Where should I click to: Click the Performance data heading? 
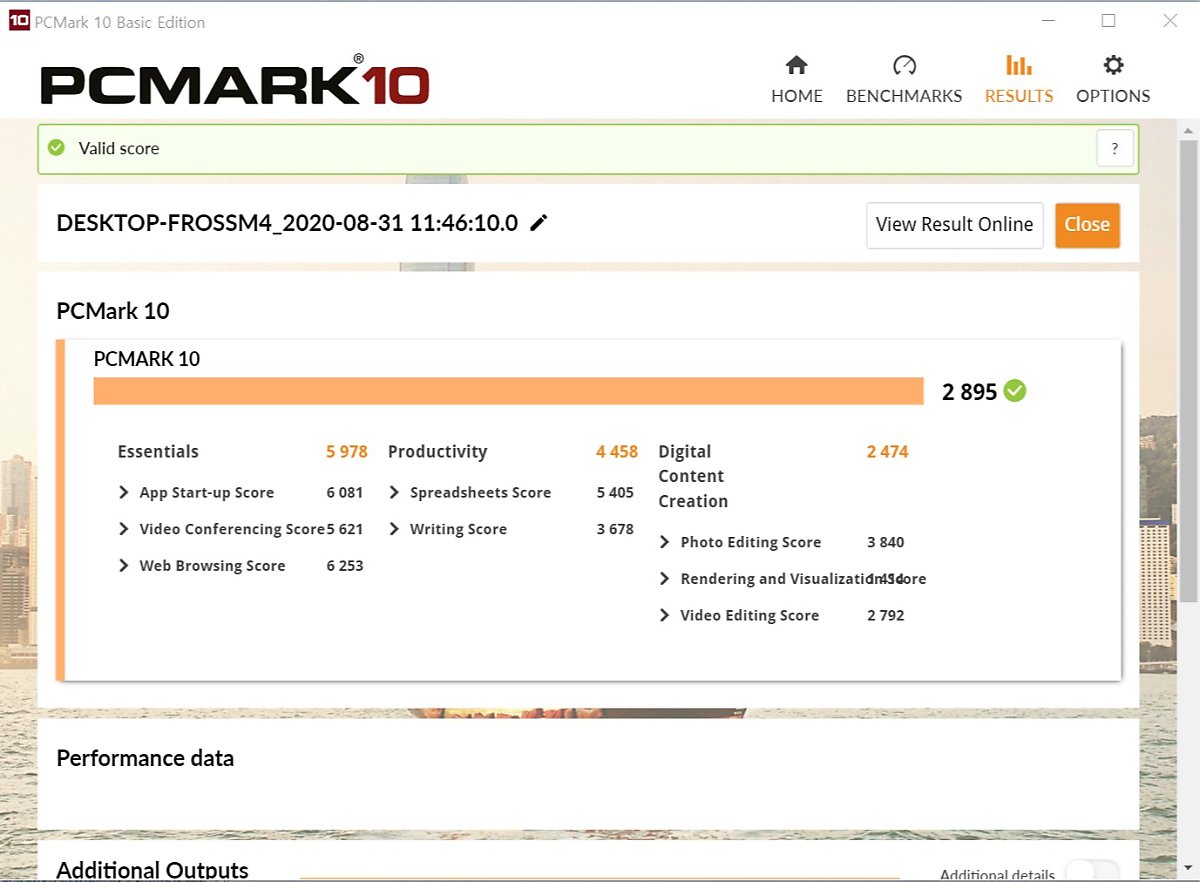[145, 758]
